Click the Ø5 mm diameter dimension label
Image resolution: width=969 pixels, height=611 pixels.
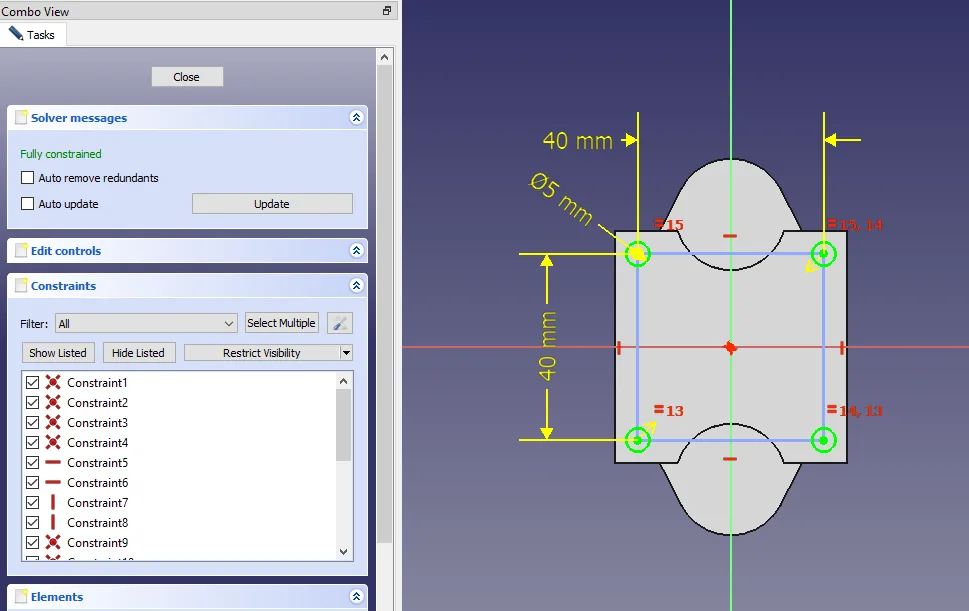pyautogui.click(x=561, y=199)
